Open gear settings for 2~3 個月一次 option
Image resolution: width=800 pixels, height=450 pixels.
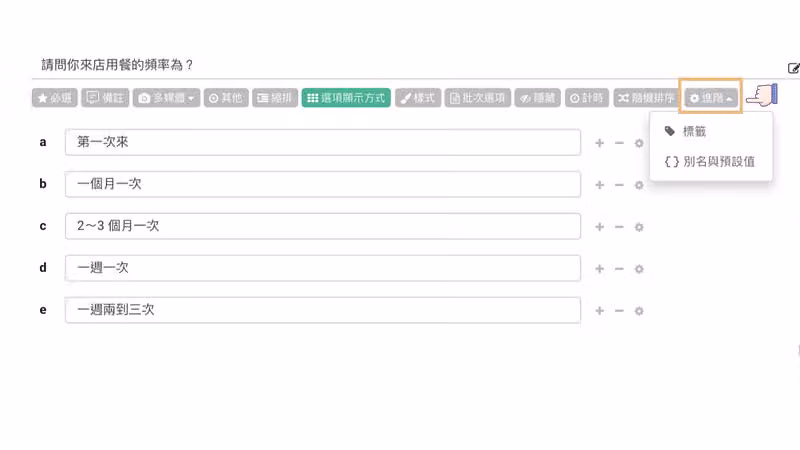(x=639, y=227)
